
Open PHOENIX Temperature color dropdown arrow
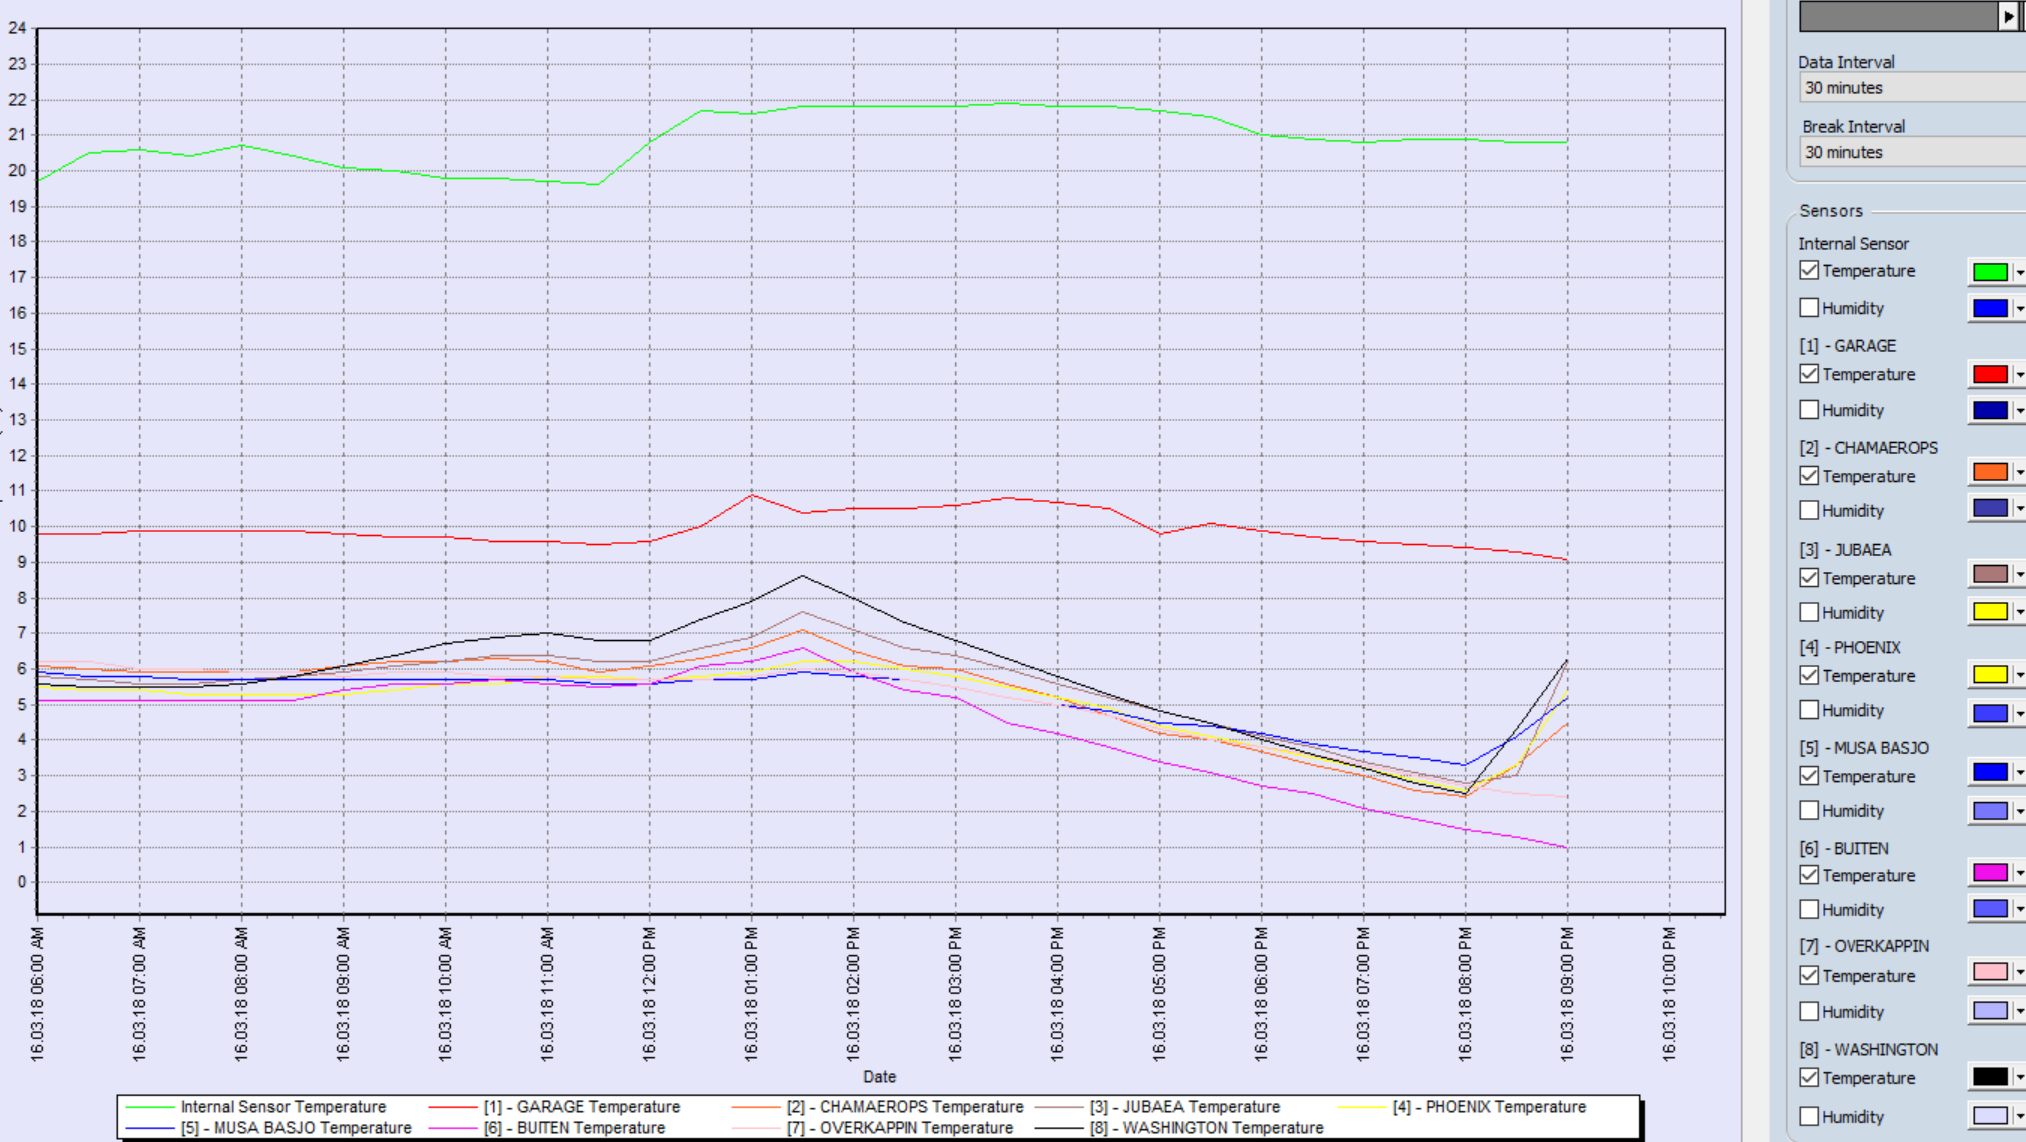(2019, 675)
